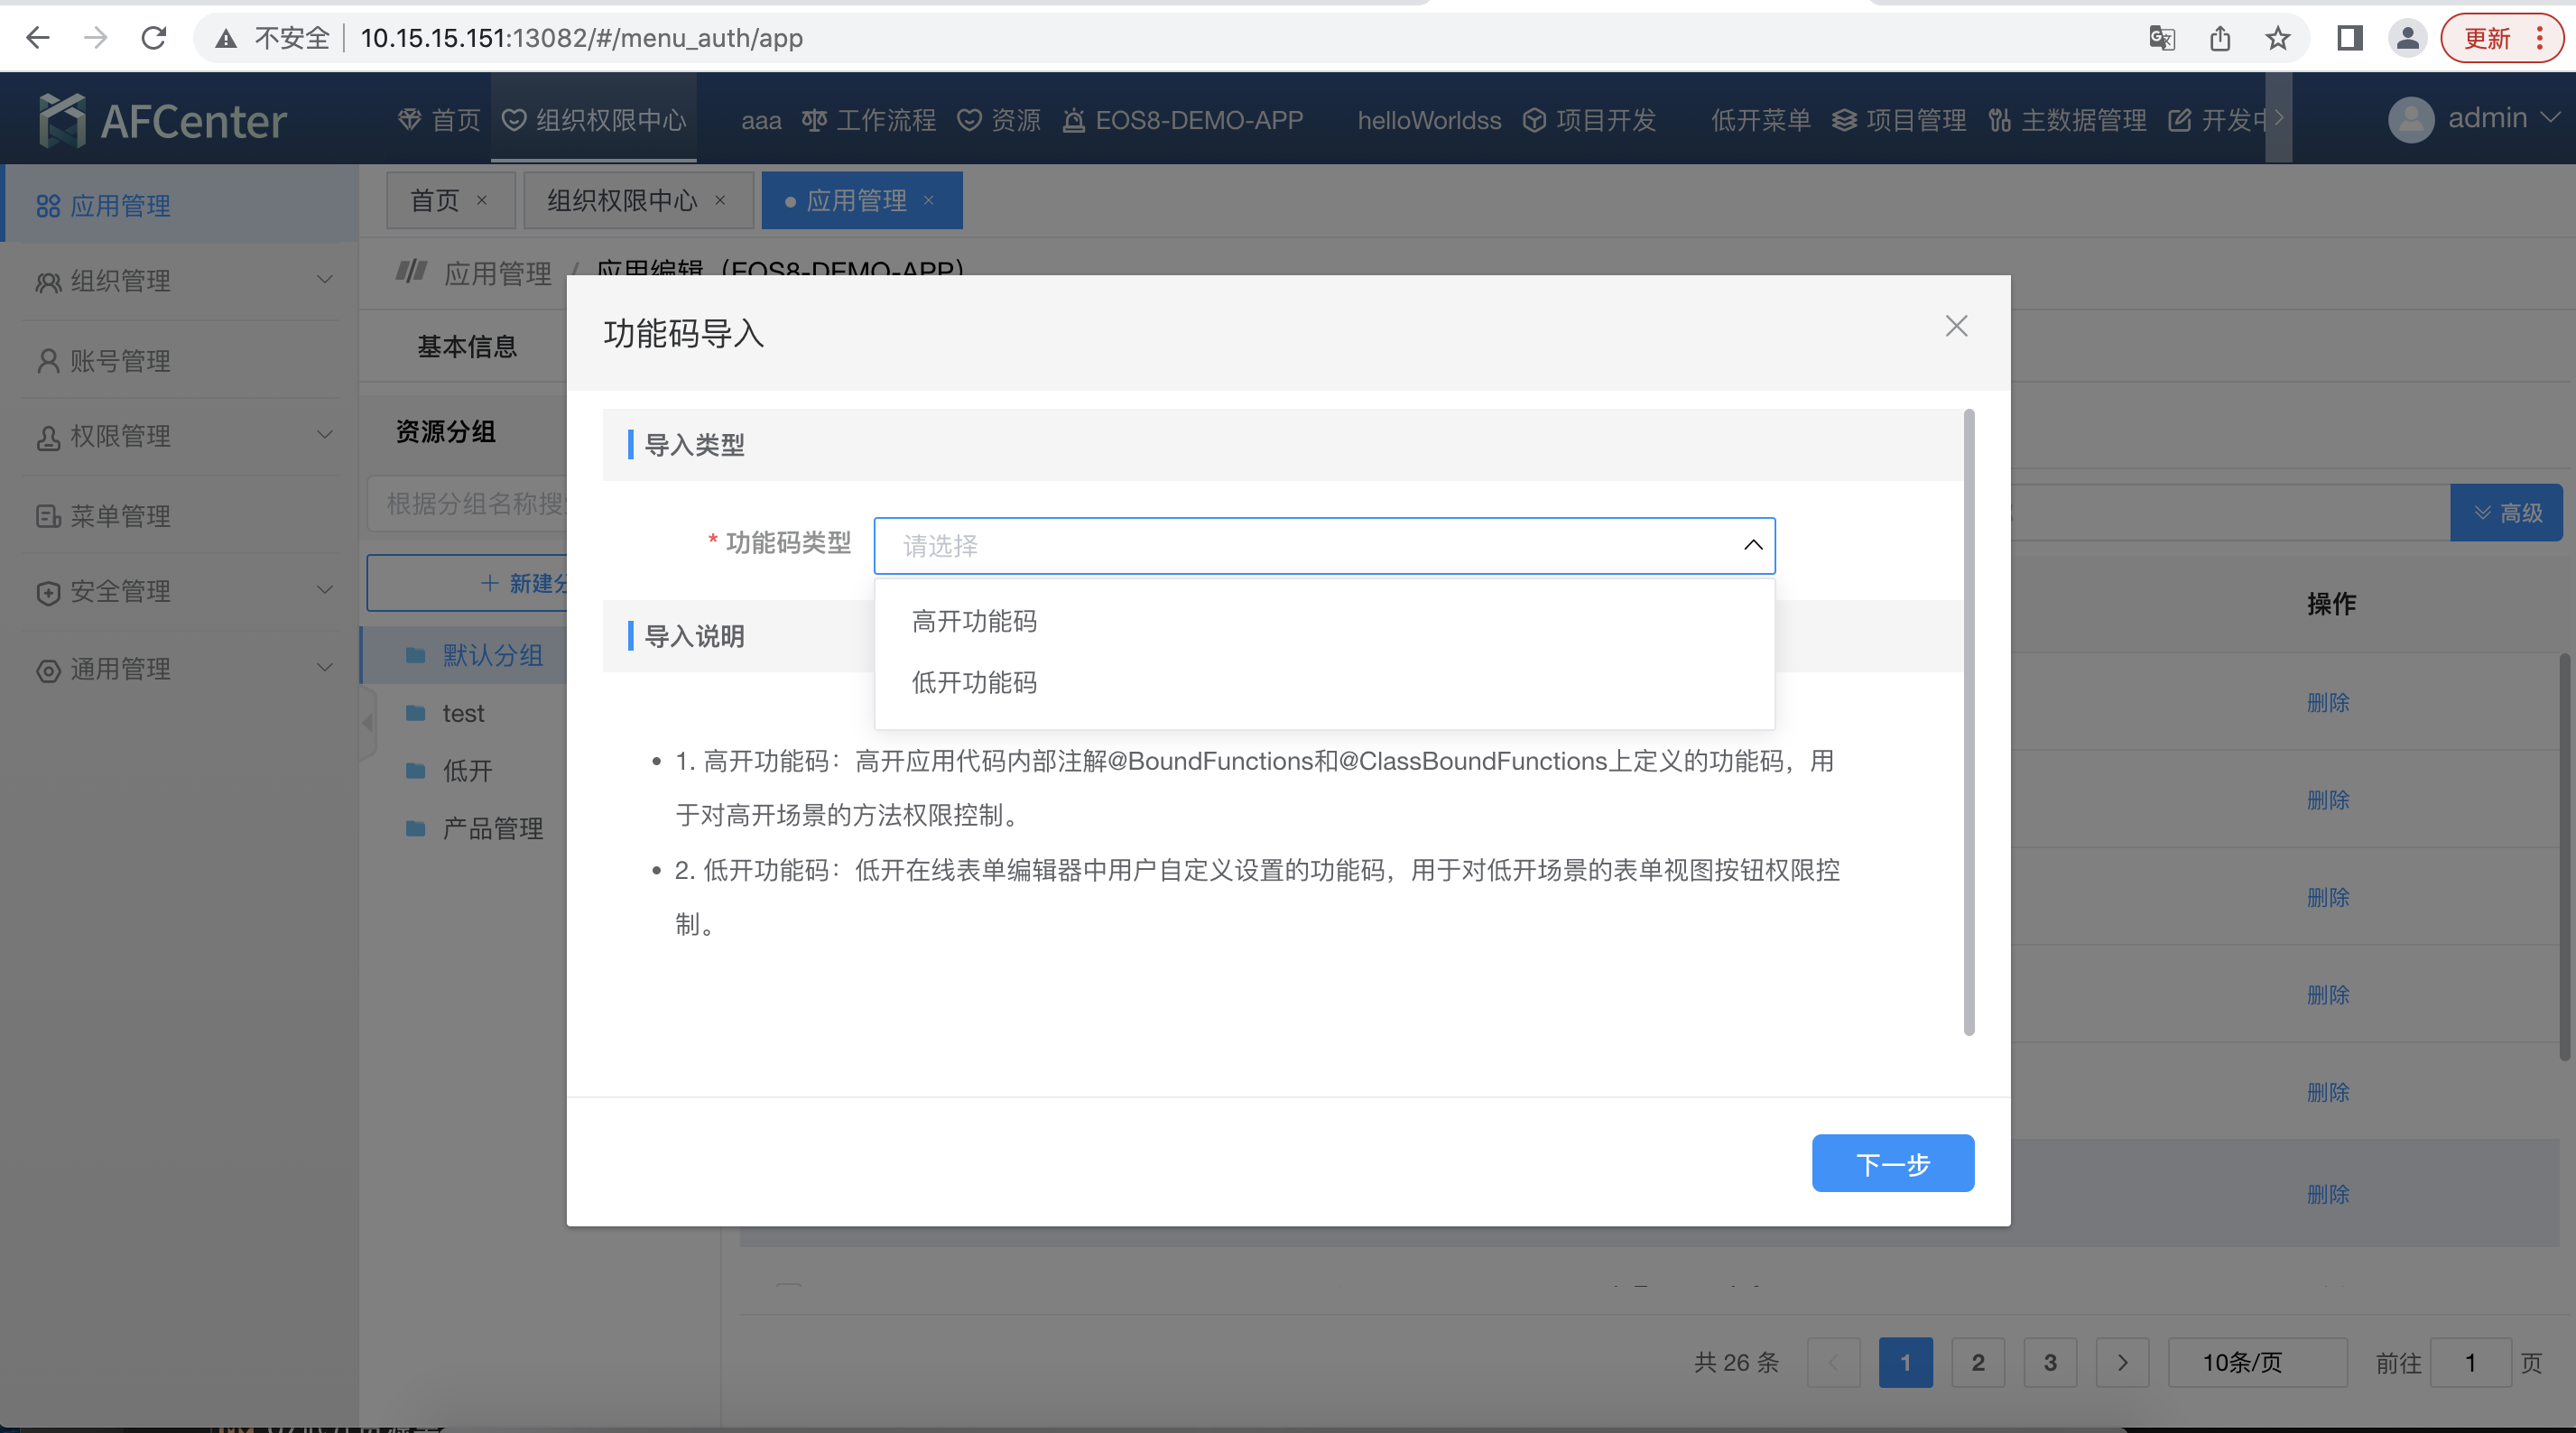Click the 菜单管理 sidebar icon
This screenshot has width=2576, height=1433.
pyautogui.click(x=48, y=515)
